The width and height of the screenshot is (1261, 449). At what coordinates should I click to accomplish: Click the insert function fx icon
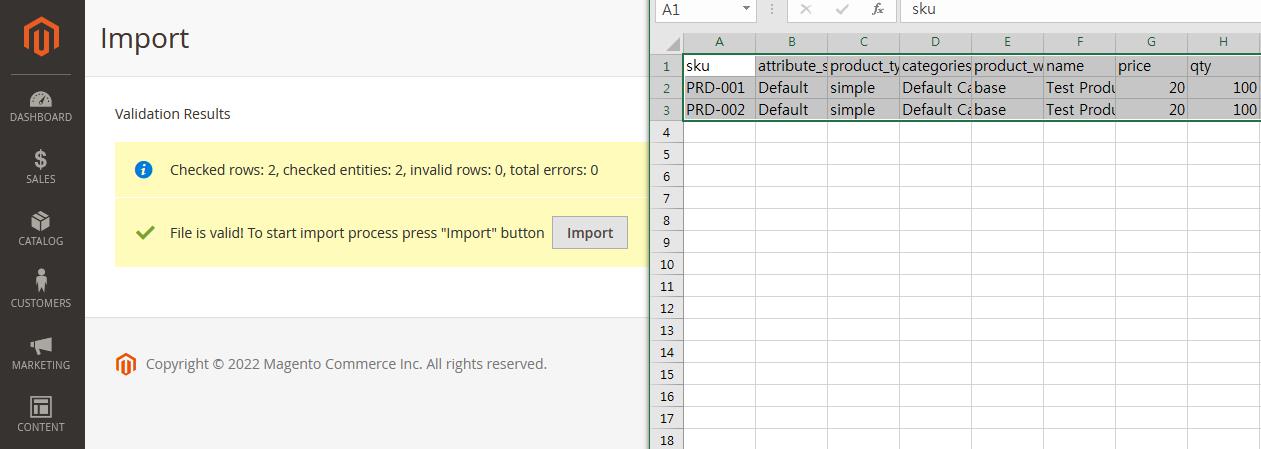click(877, 9)
